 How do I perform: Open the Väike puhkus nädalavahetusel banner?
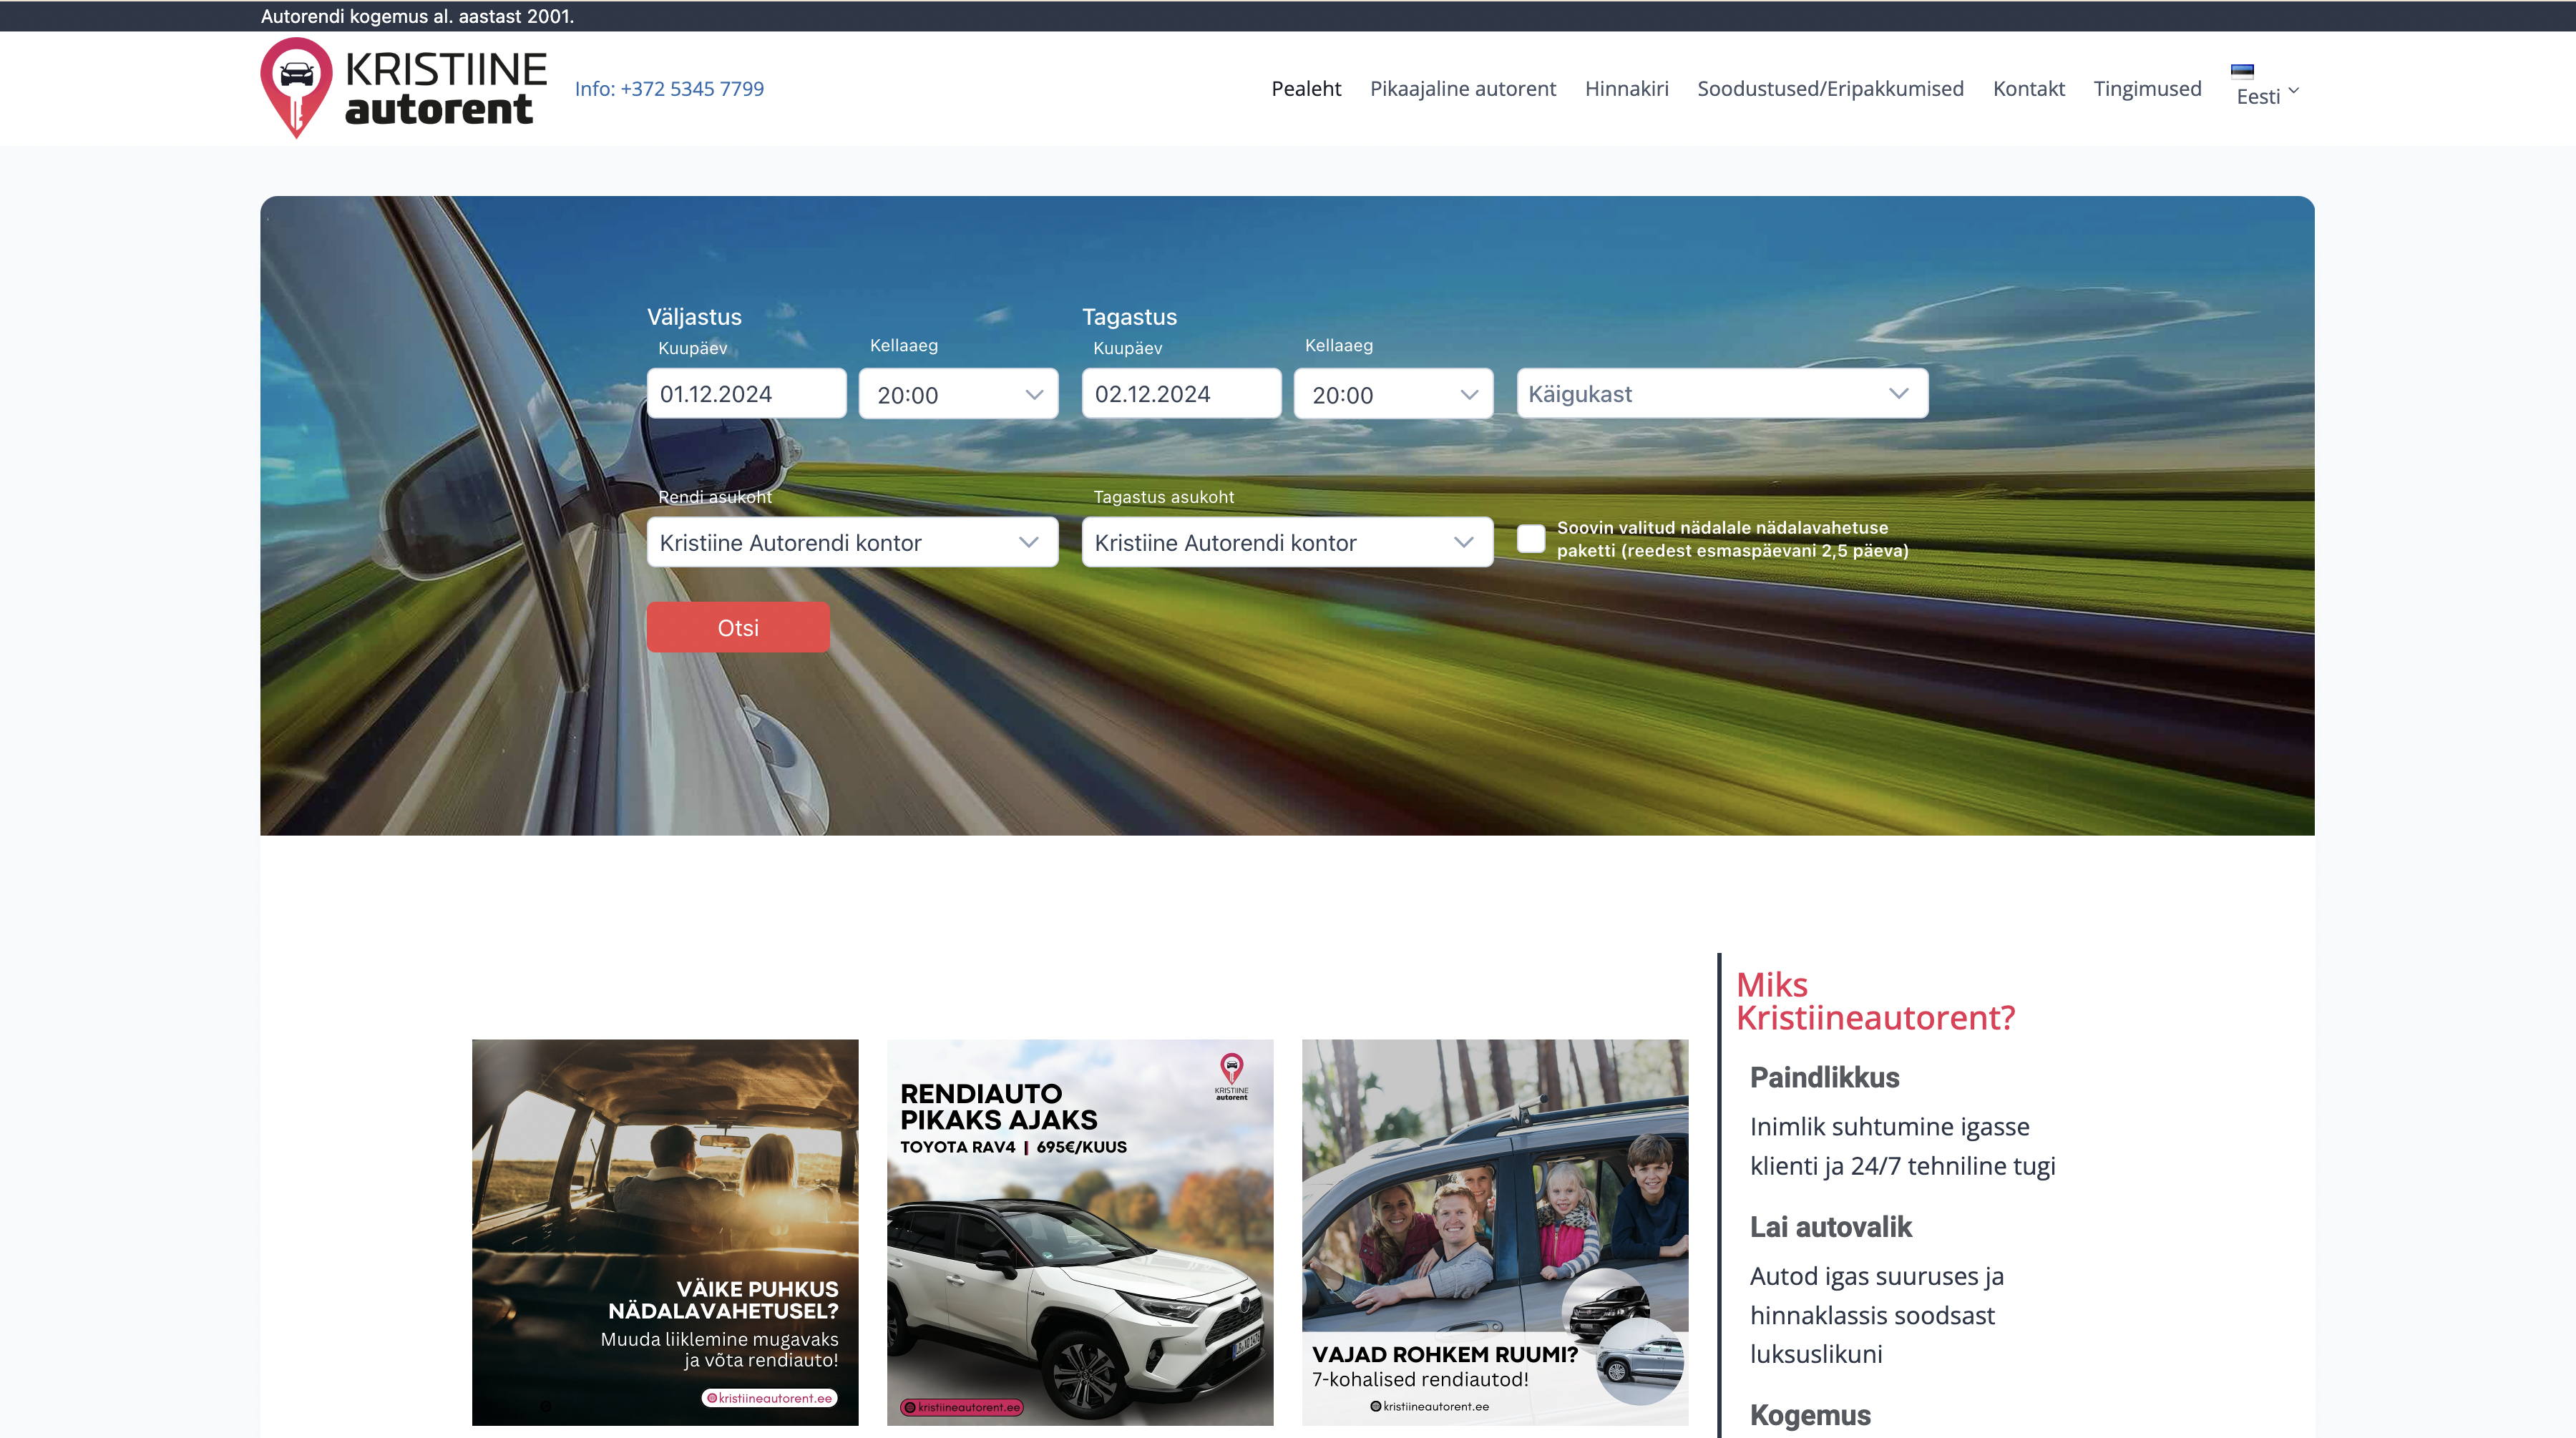665,1232
